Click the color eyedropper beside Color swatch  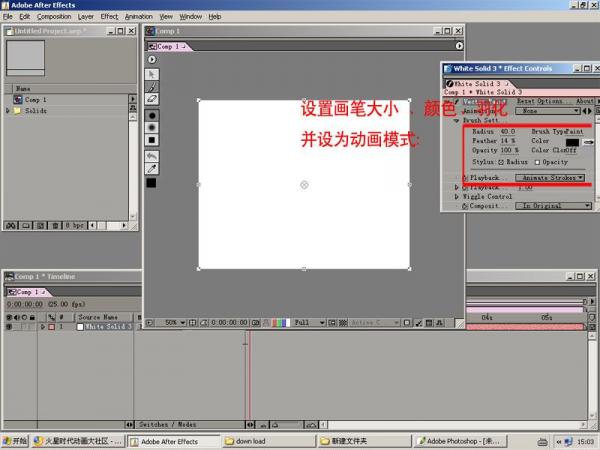tap(589, 142)
